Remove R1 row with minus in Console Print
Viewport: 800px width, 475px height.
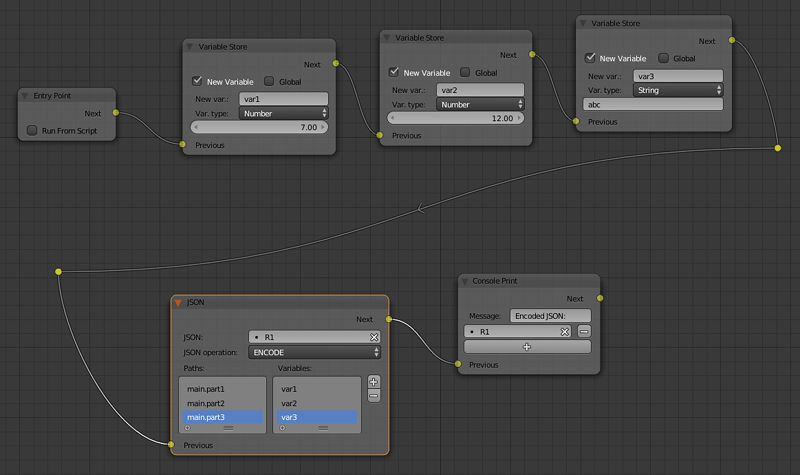coord(584,331)
